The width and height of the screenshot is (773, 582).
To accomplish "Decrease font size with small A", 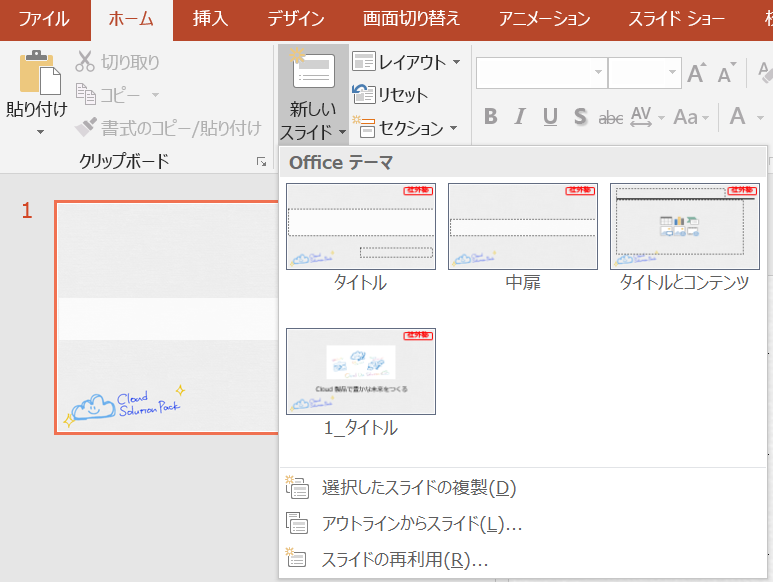I will pos(726,73).
